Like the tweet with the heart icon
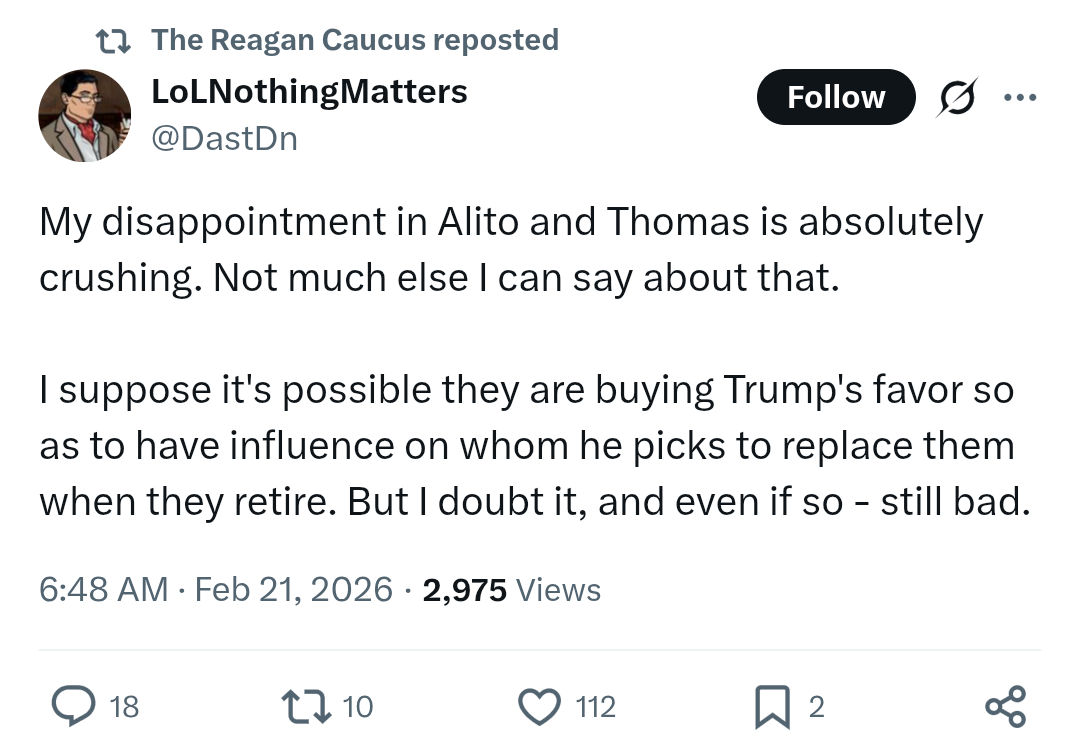Image resolution: width=1080 pixels, height=746 pixels. (540, 706)
